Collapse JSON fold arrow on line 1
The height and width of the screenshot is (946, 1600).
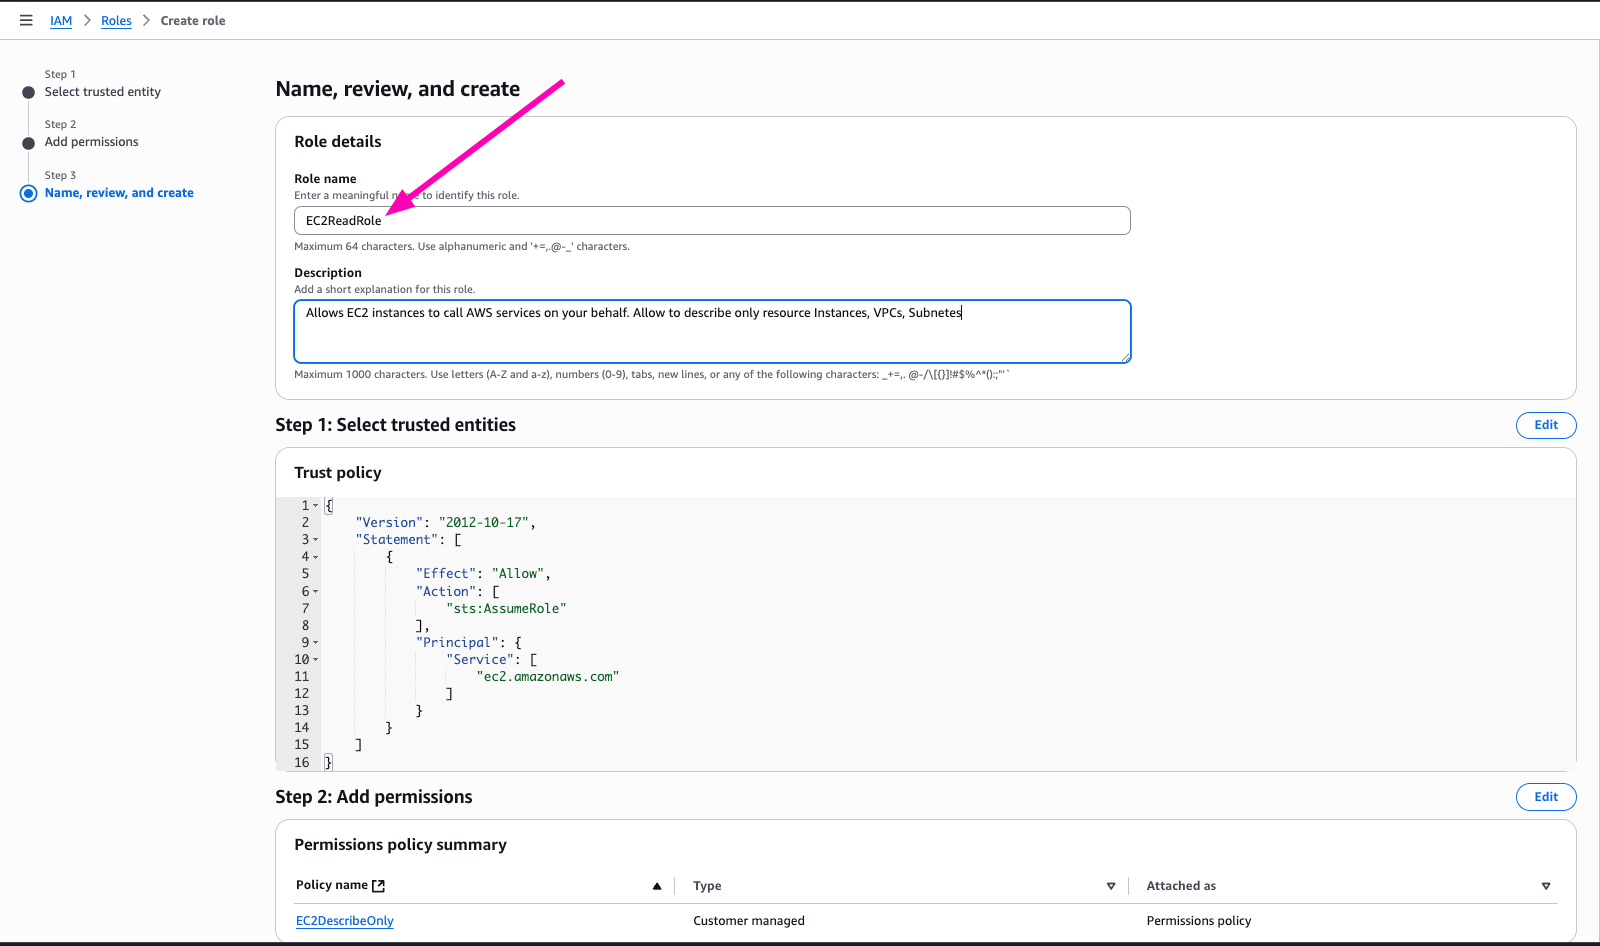coord(316,506)
